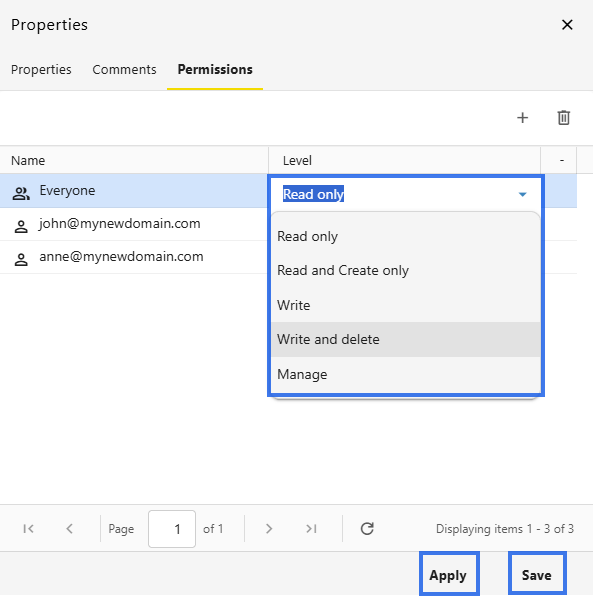Click the Everyone group icon
The height and width of the screenshot is (597, 593).
[x=21, y=193]
